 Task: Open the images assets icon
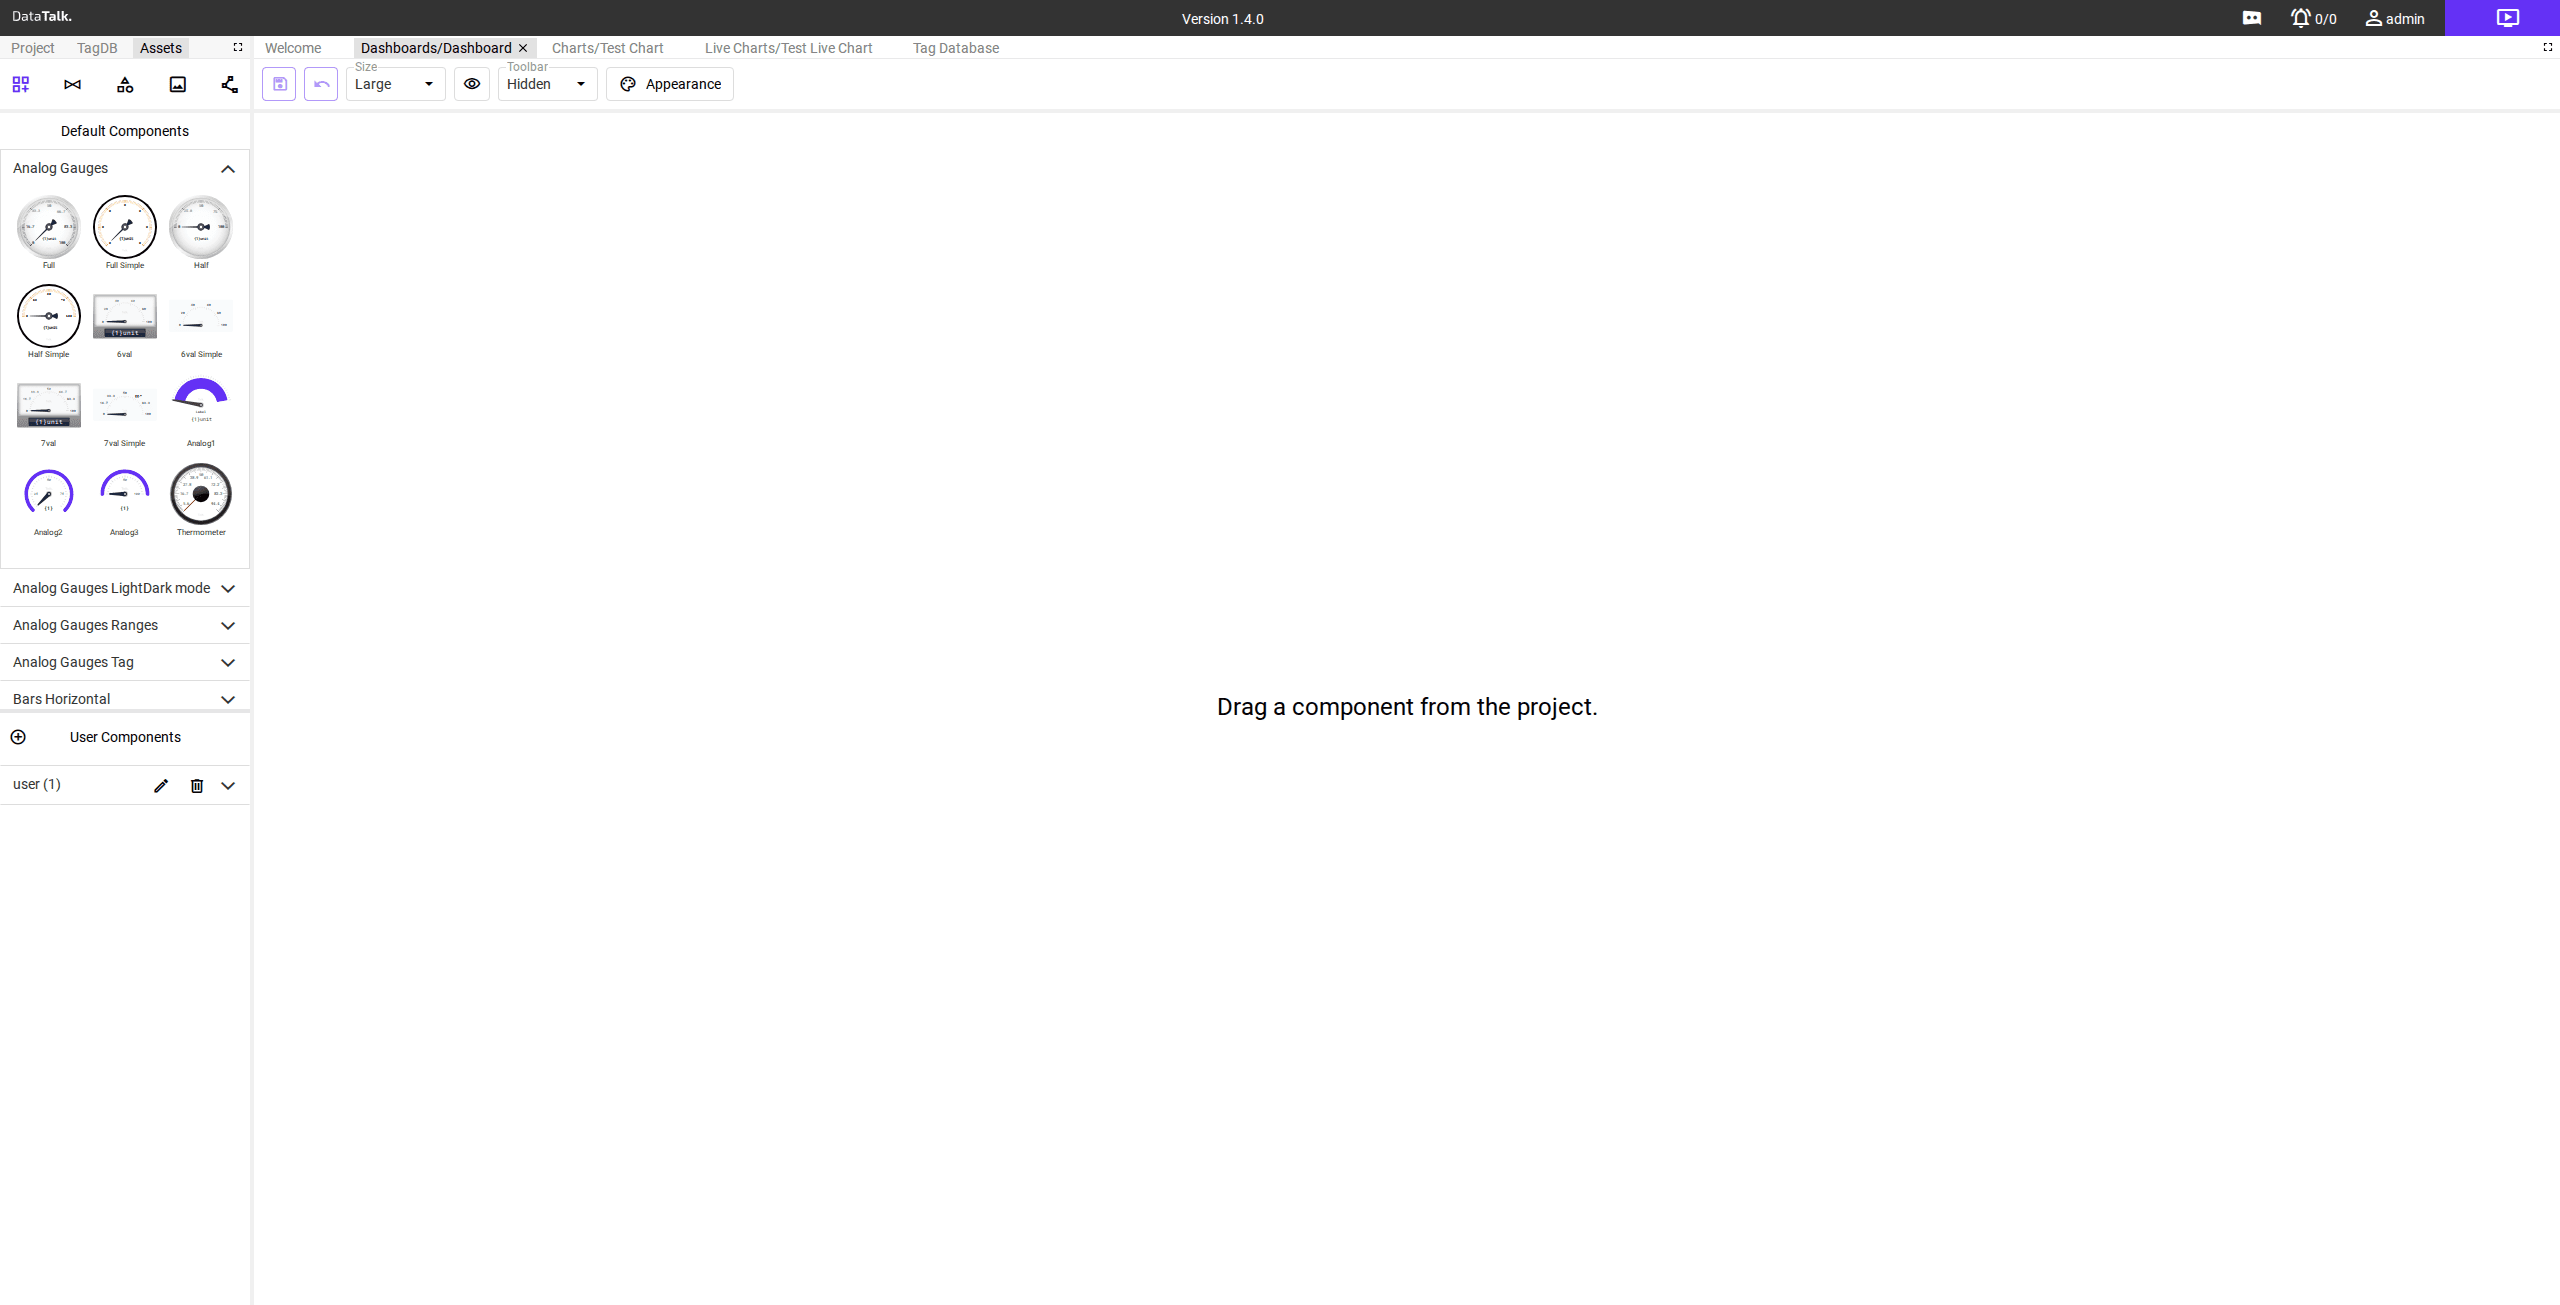pos(178,84)
